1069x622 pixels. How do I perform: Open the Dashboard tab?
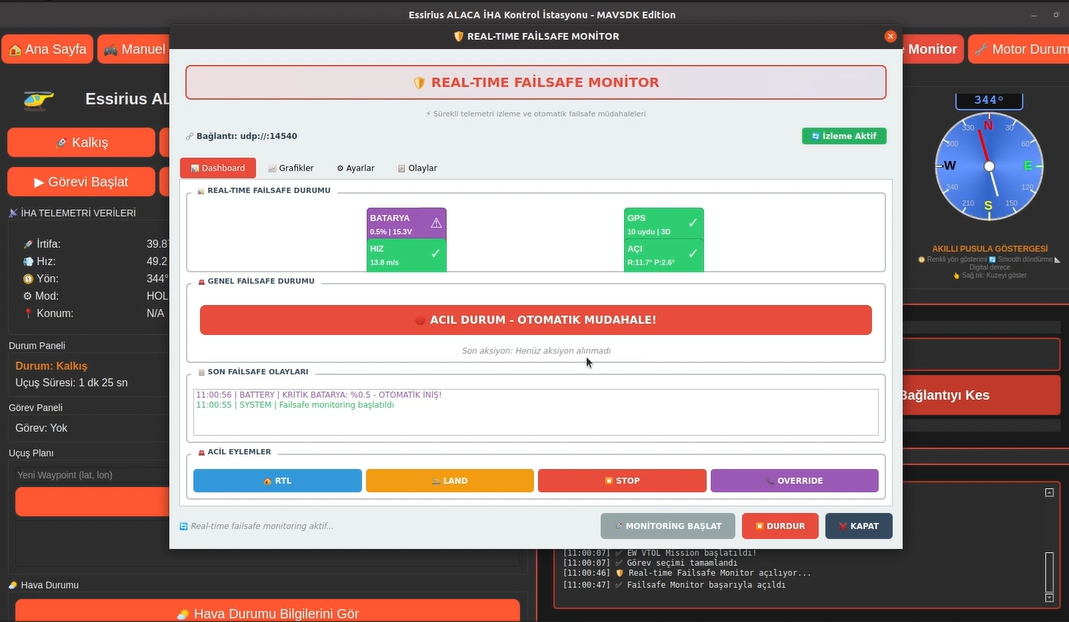point(218,168)
